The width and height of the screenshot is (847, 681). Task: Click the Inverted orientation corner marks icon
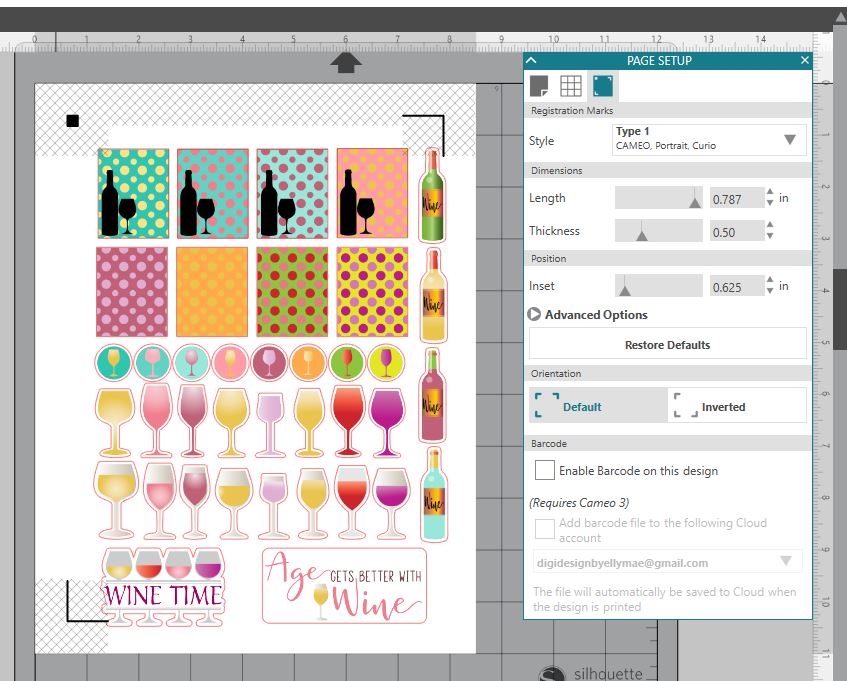tap(685, 406)
